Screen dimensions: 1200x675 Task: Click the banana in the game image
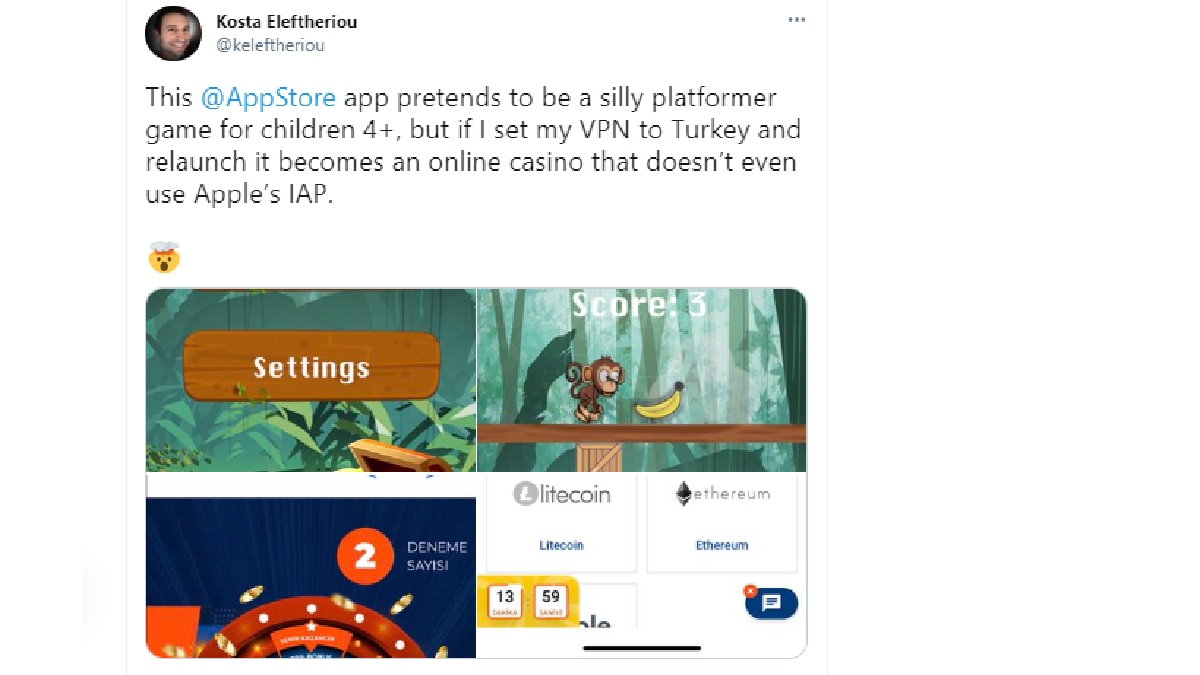point(660,401)
